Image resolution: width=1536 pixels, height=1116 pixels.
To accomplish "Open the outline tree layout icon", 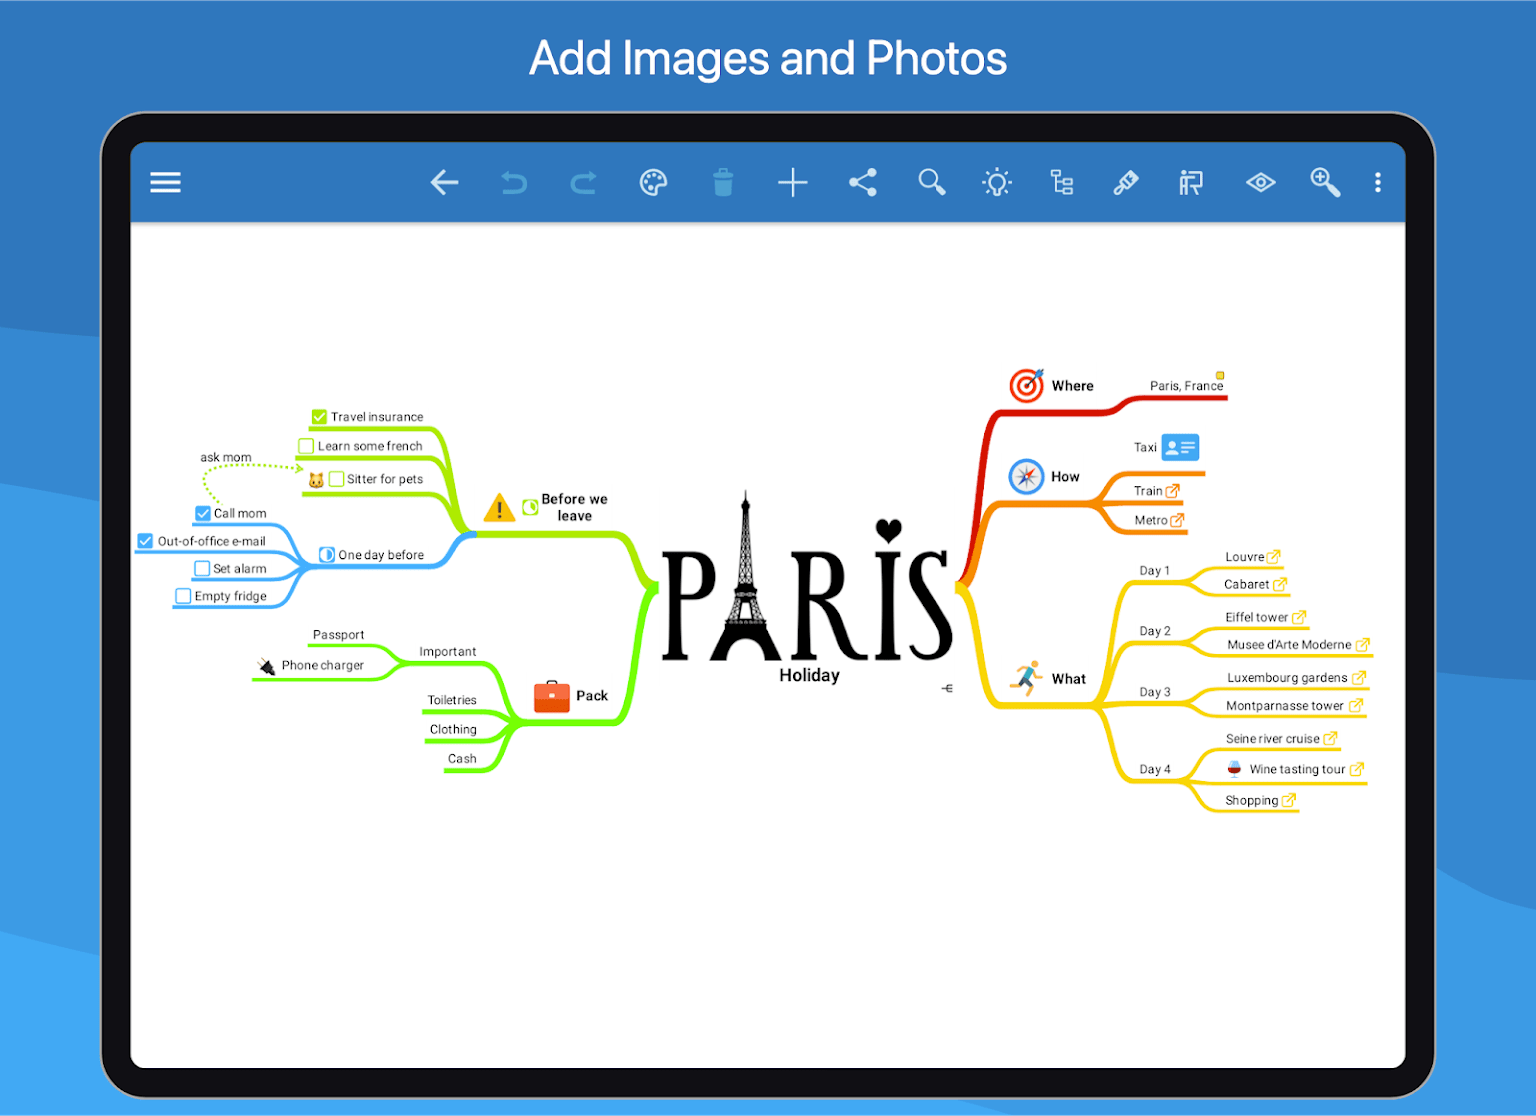I will click(1062, 182).
